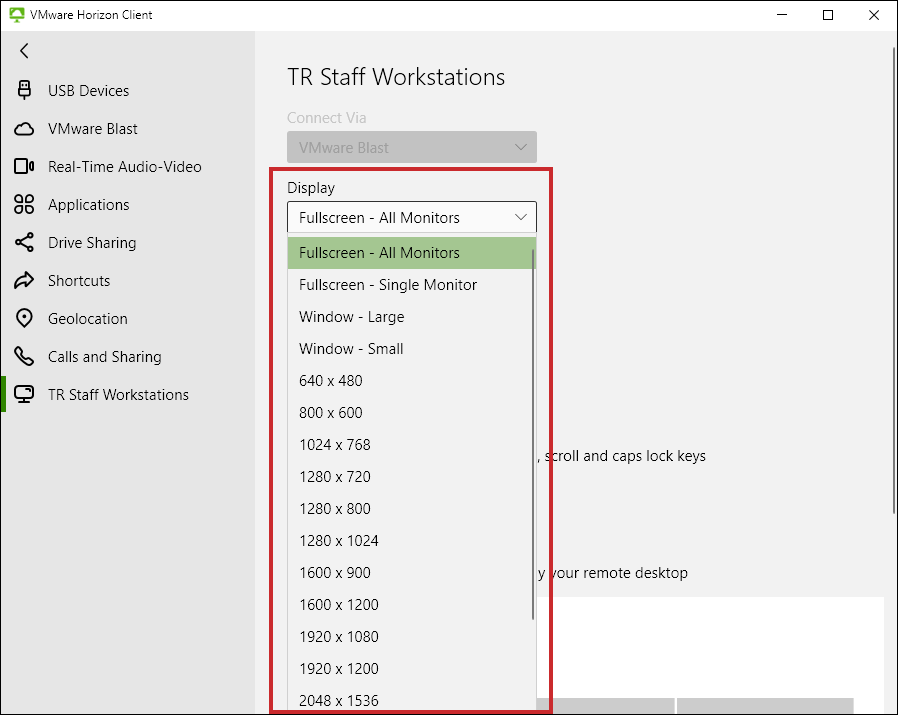The height and width of the screenshot is (715, 898).
Task: Set display to 2048 x 1536
Action: 410,700
